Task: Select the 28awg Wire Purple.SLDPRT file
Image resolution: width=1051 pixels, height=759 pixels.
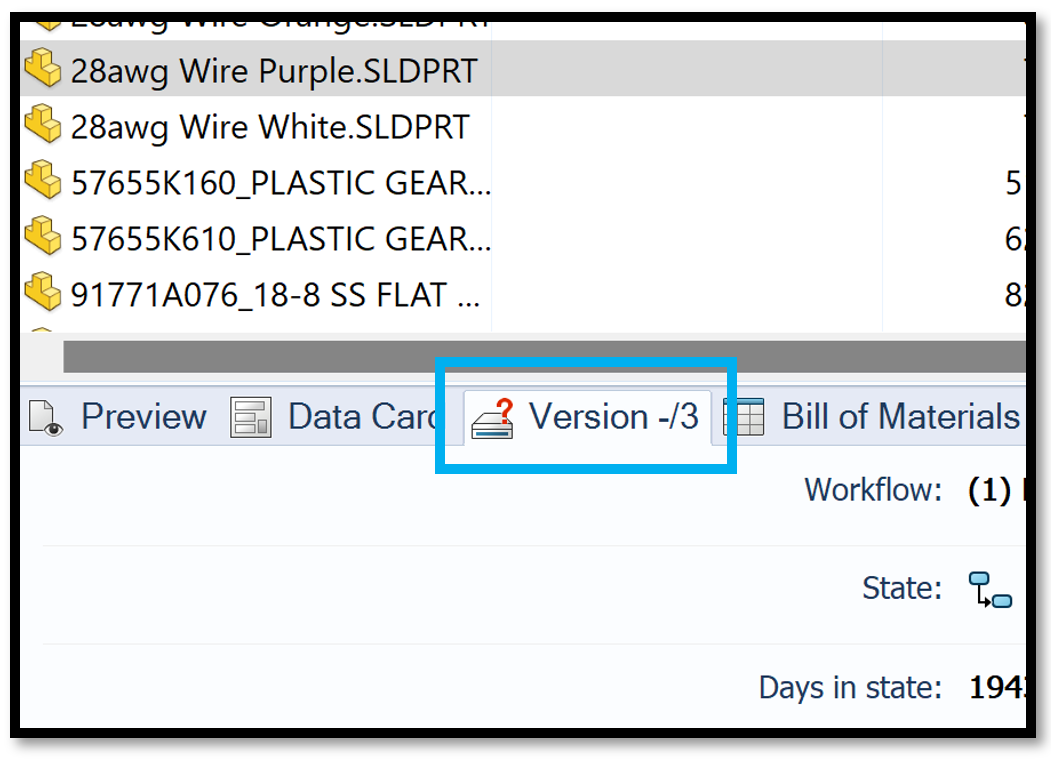Action: tap(274, 70)
